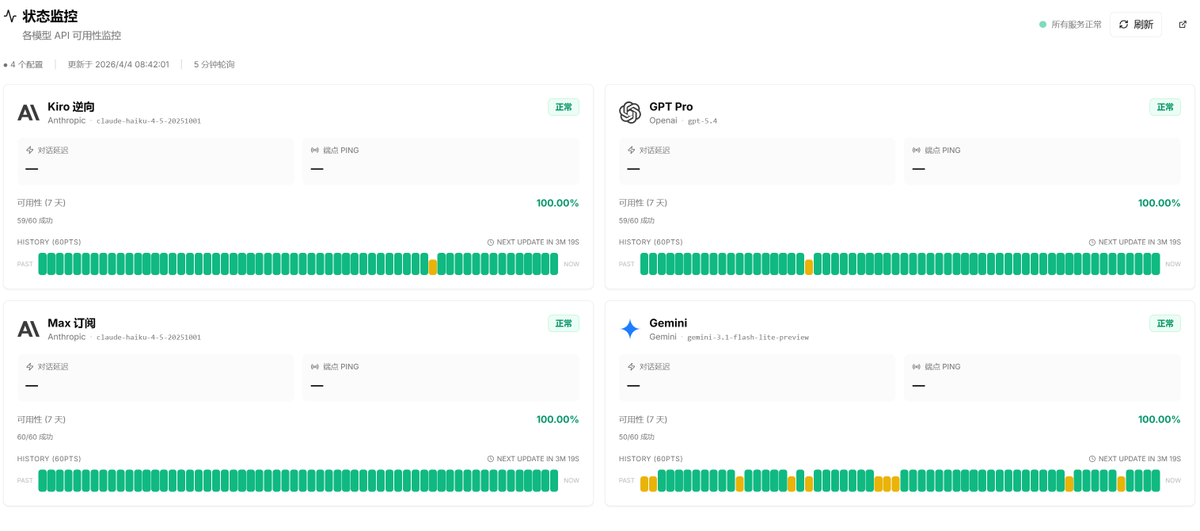This screenshot has height=531, width=1200.
Task: Click the 5 分钟轮询 label
Action: pyautogui.click(x=214, y=64)
